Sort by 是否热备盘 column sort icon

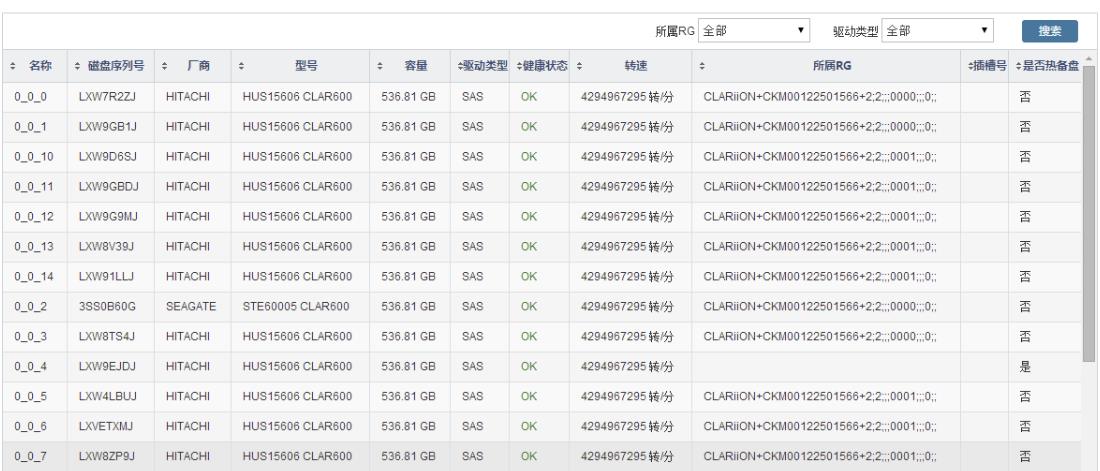1018,67
